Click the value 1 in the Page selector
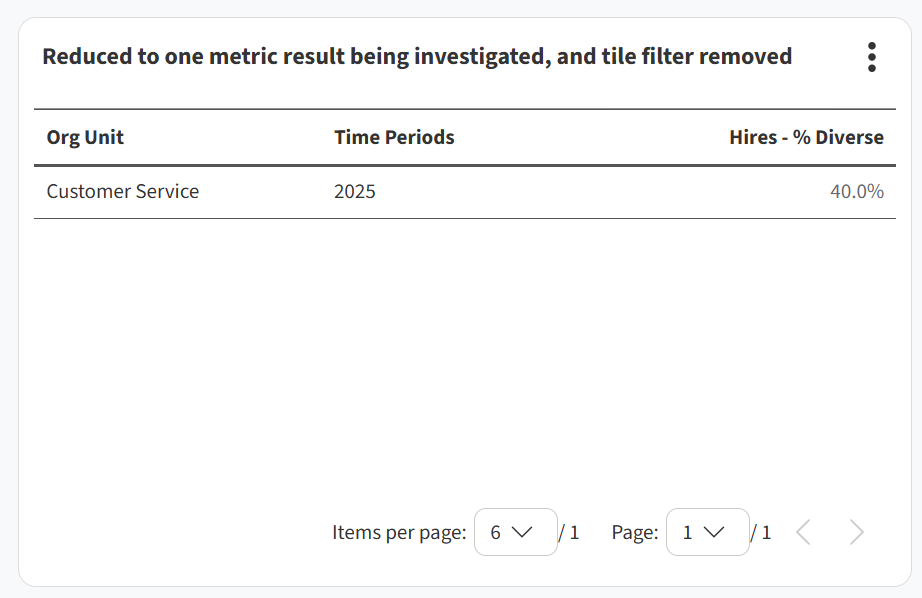The height and width of the screenshot is (598, 922). [687, 533]
